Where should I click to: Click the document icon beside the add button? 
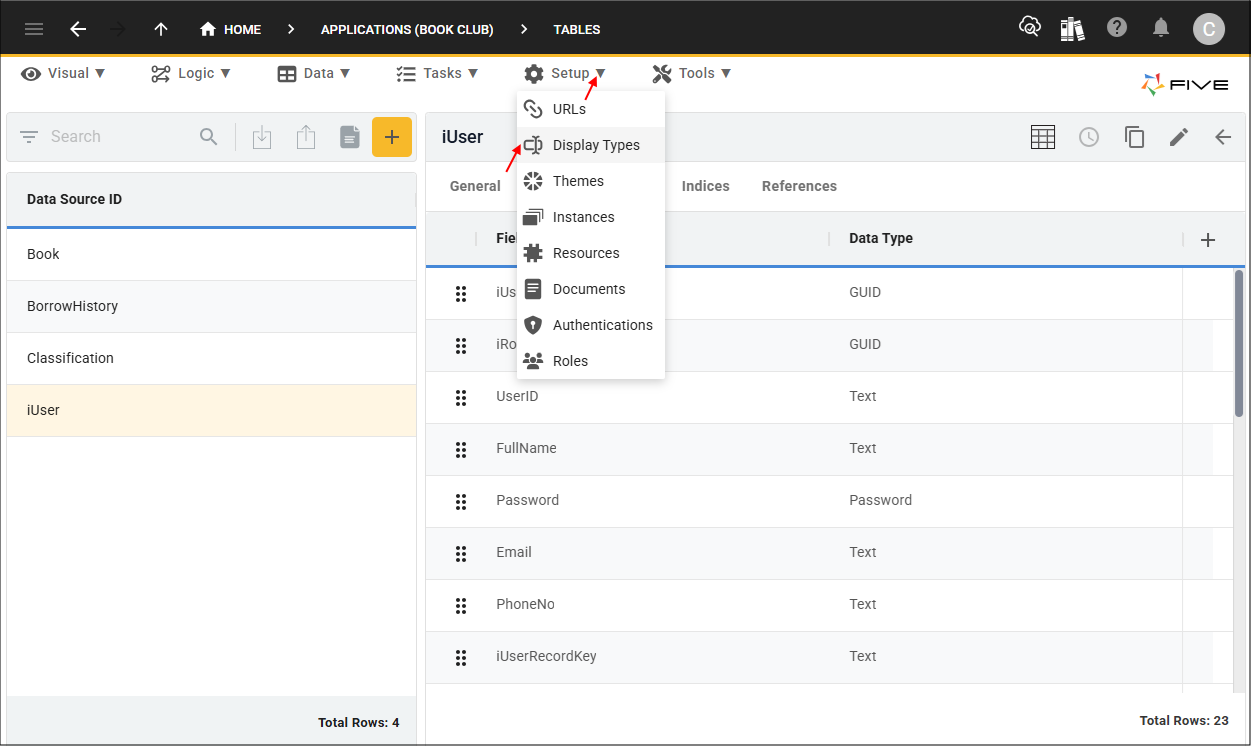(349, 137)
